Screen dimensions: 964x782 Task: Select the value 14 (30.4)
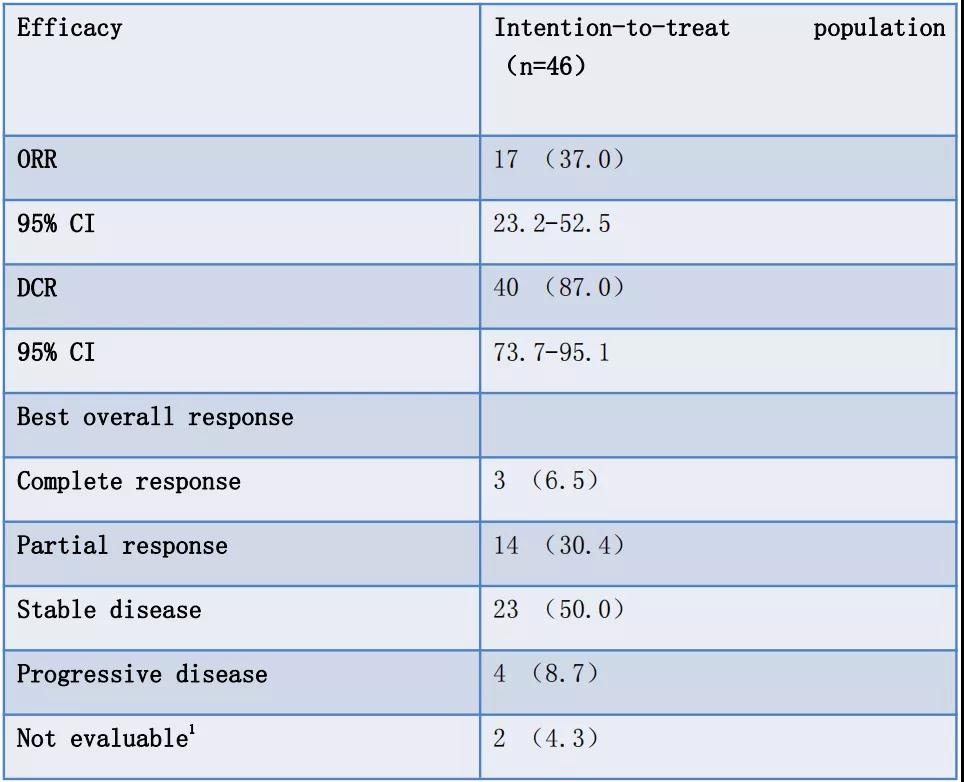(559, 546)
